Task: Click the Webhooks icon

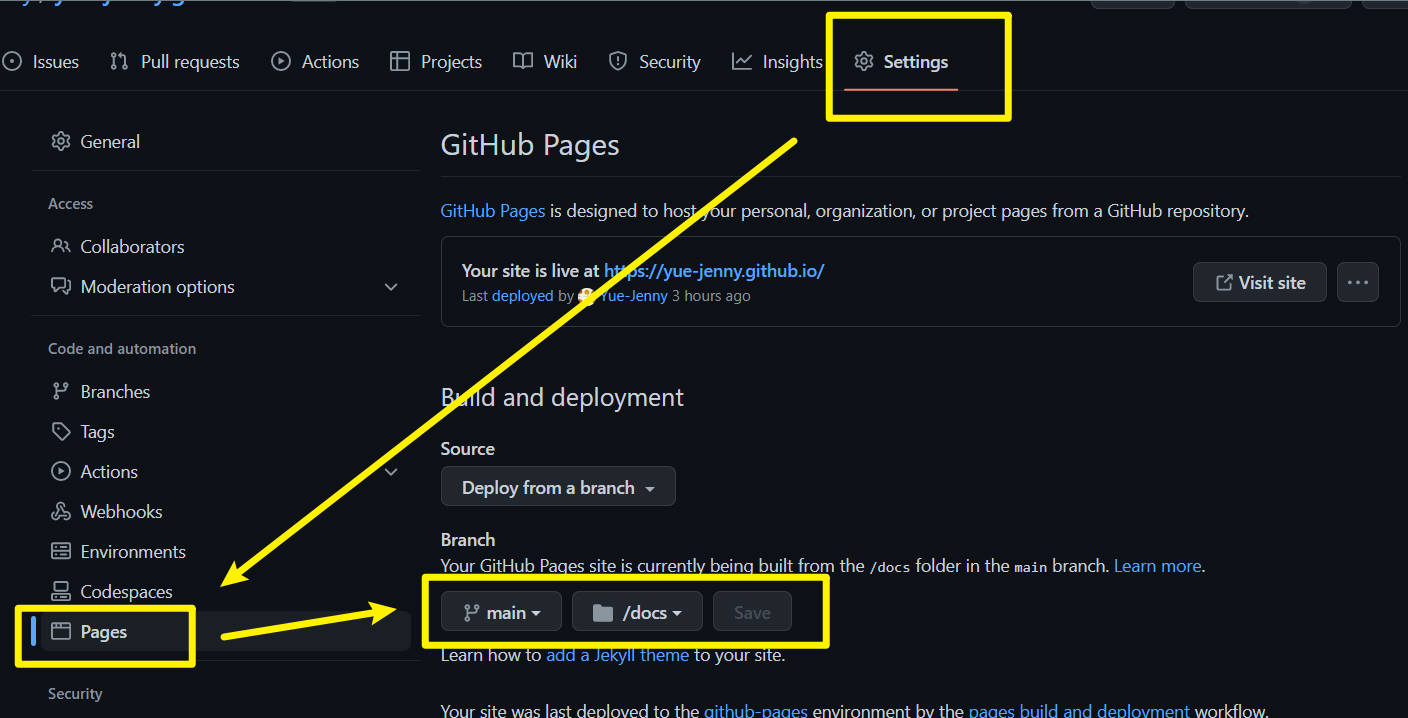Action: [61, 511]
